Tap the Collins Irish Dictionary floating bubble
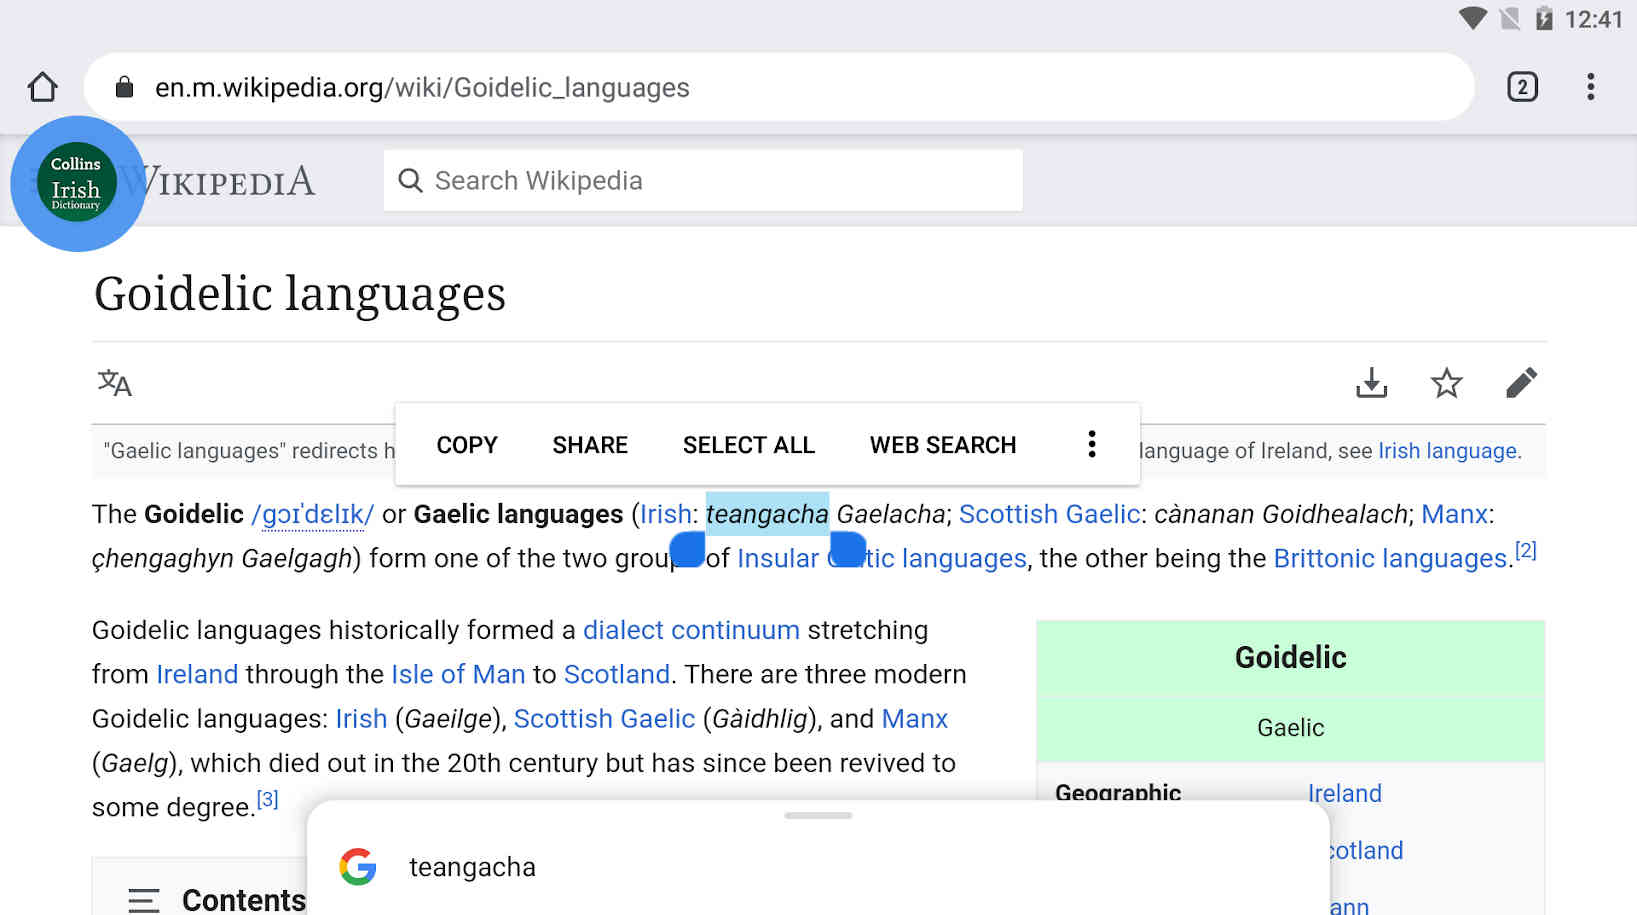1637x915 pixels. coord(77,184)
